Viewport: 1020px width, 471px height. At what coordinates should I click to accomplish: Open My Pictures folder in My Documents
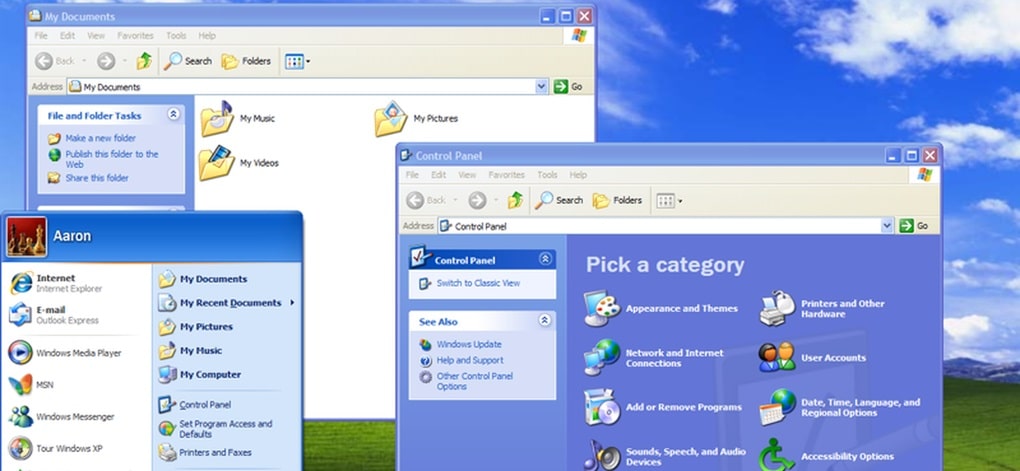point(416,118)
